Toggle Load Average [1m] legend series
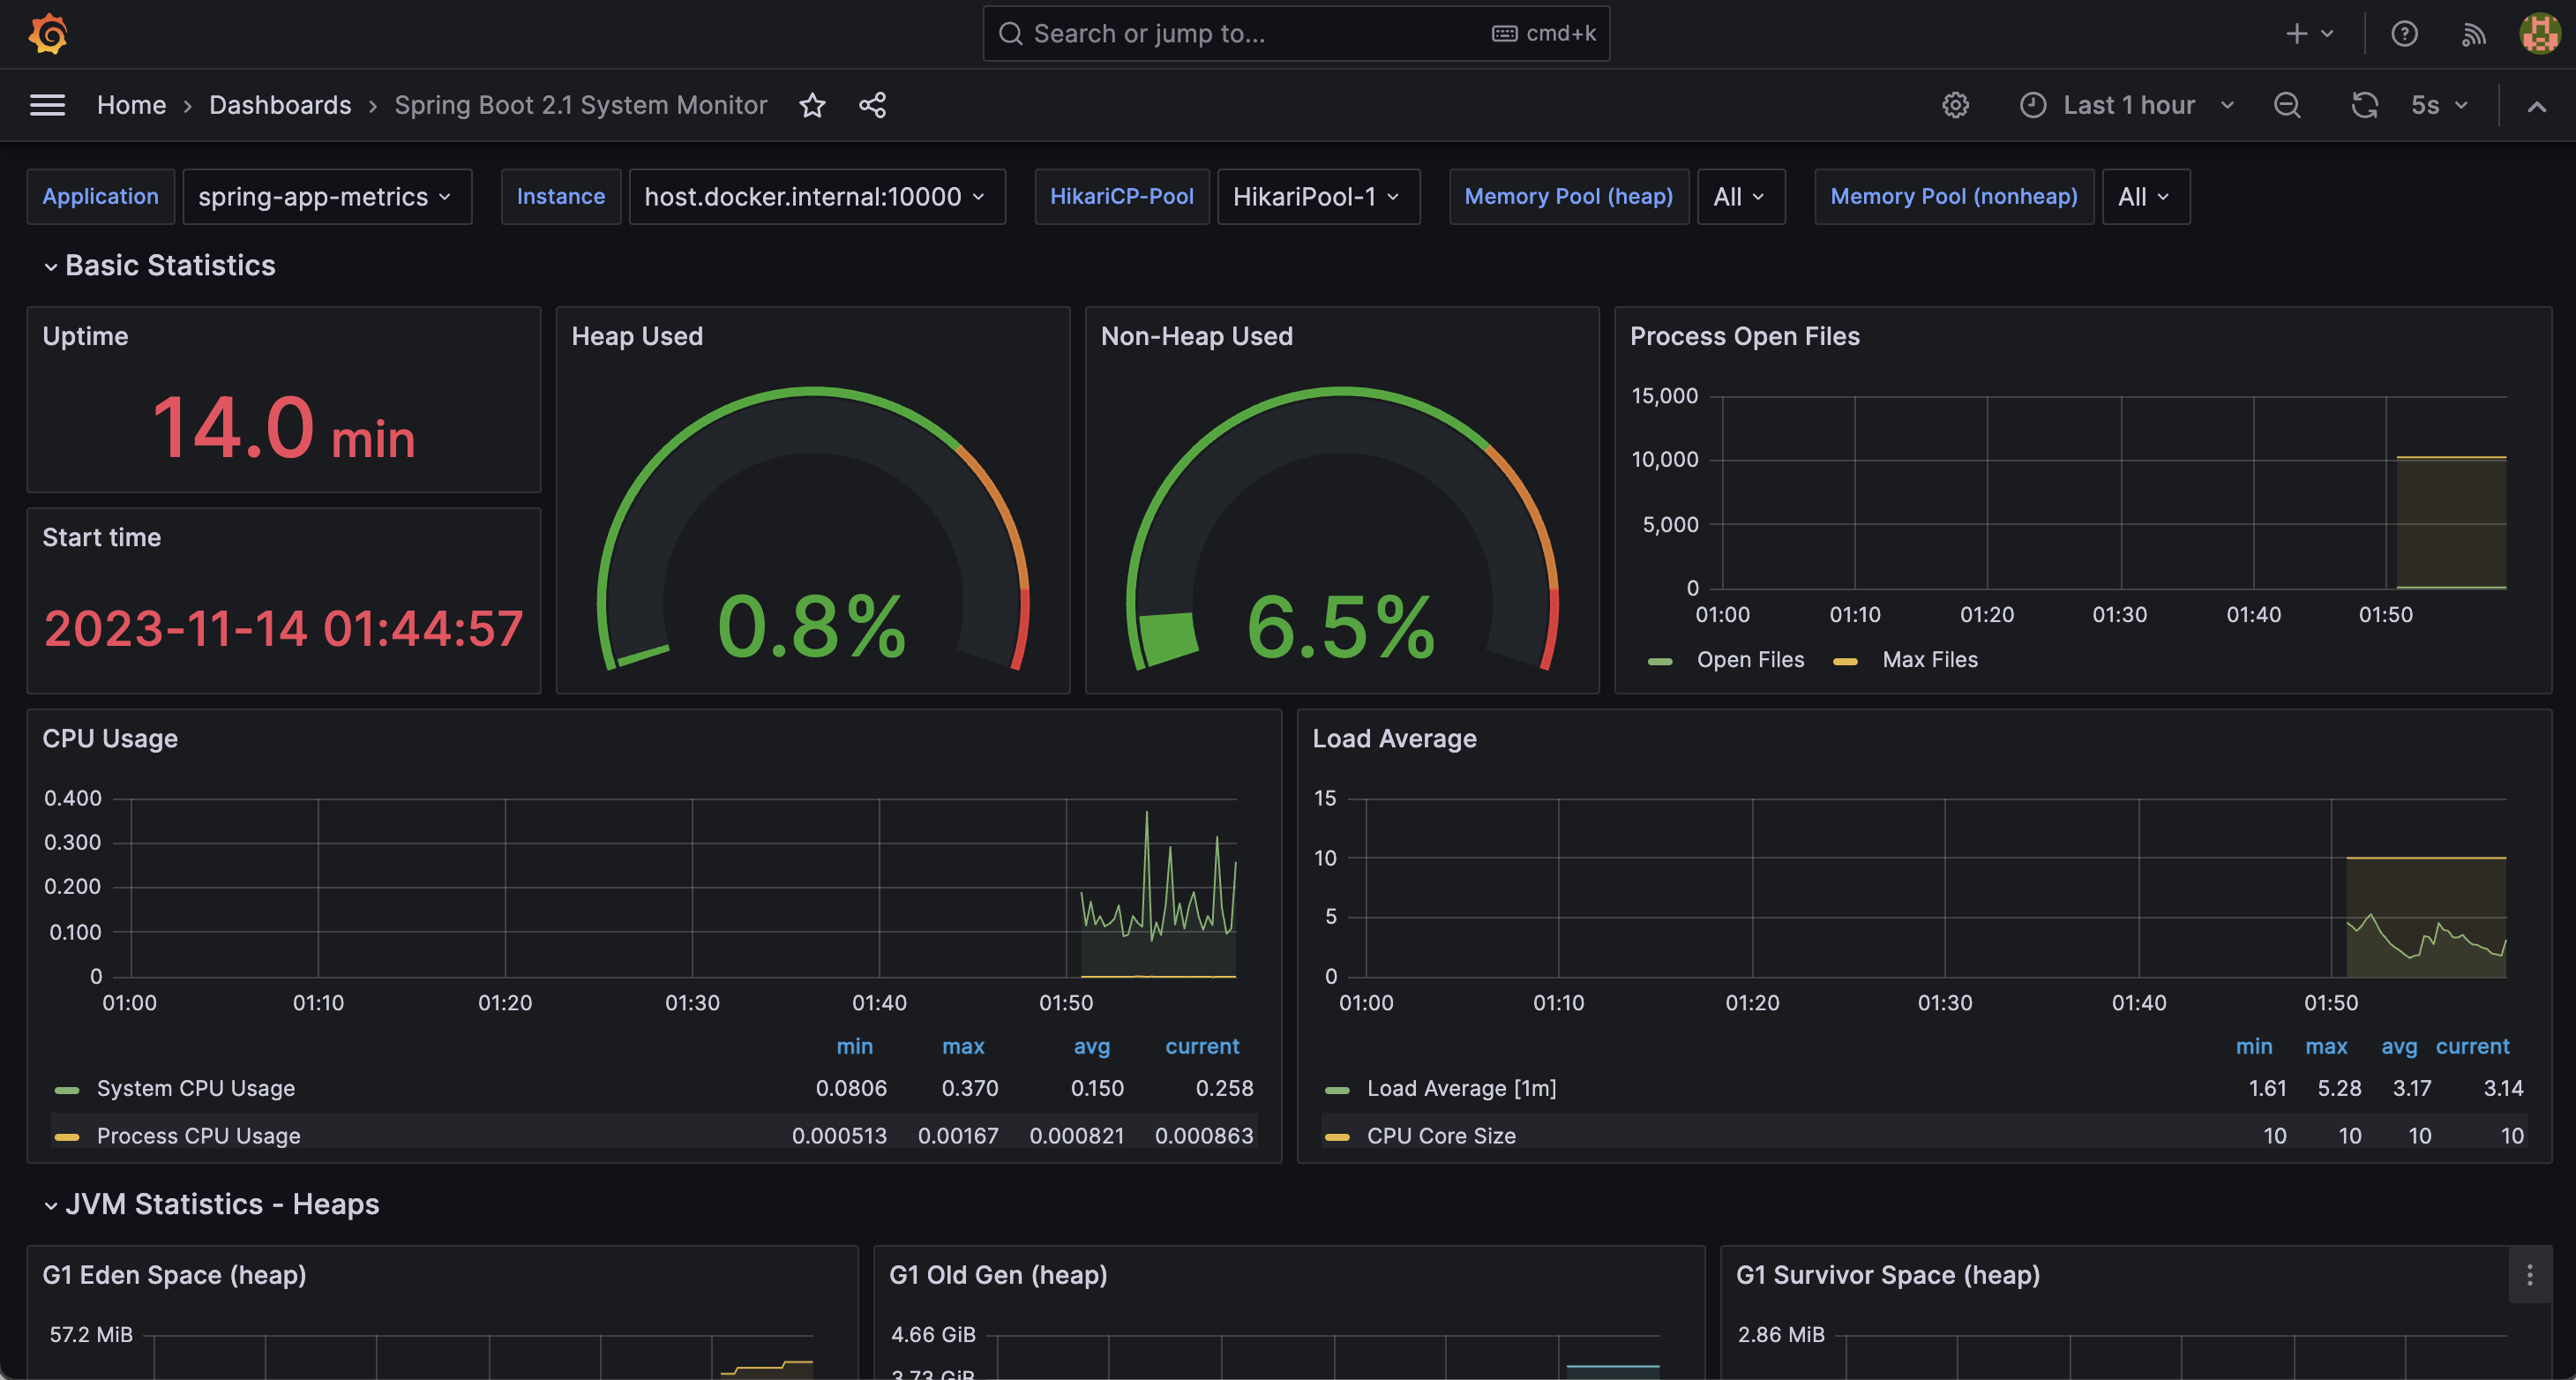Screen dimensions: 2576x1380 1461,1088
